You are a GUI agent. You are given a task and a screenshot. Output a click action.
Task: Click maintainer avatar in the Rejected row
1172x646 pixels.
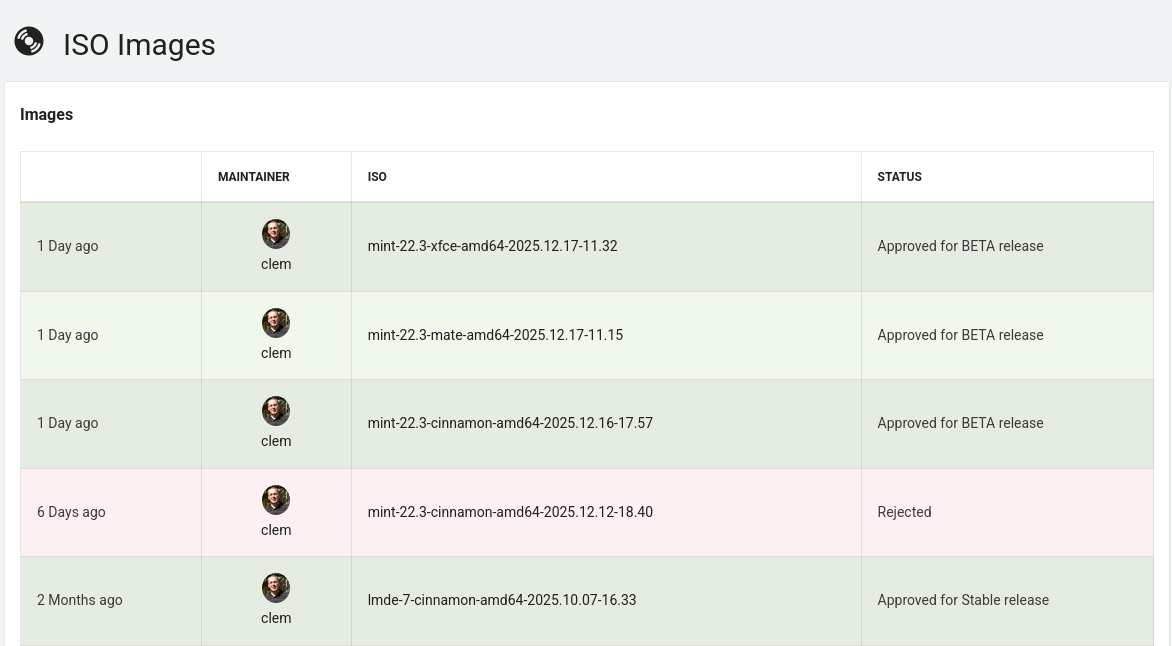(276, 500)
